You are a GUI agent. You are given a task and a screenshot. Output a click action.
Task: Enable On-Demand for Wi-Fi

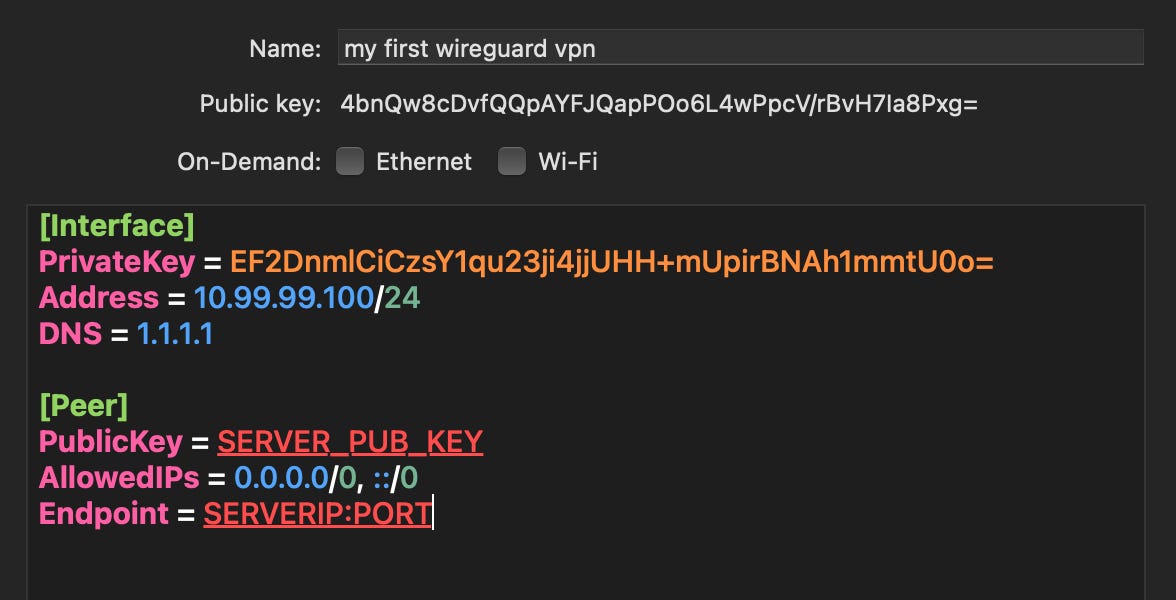click(x=512, y=161)
